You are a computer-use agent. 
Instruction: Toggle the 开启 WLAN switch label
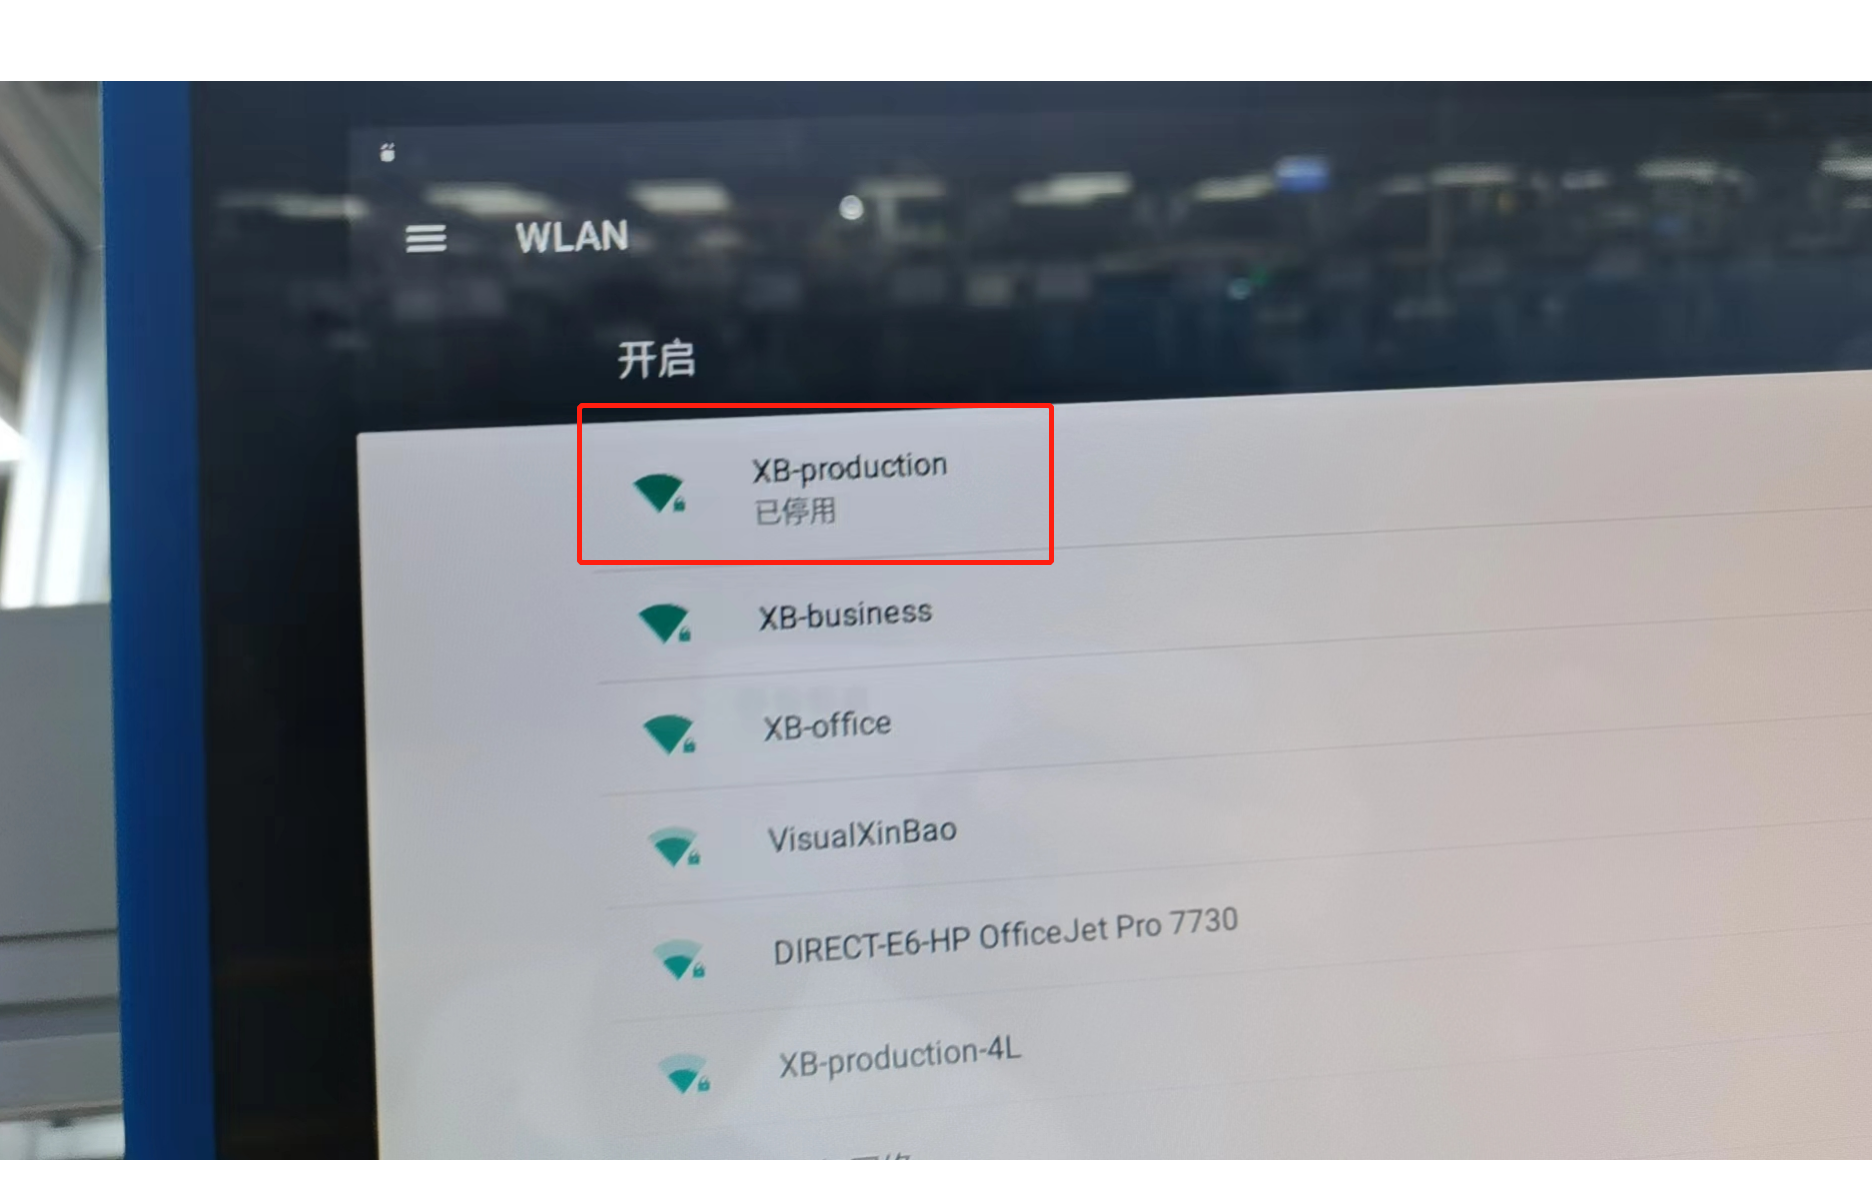click(x=656, y=359)
